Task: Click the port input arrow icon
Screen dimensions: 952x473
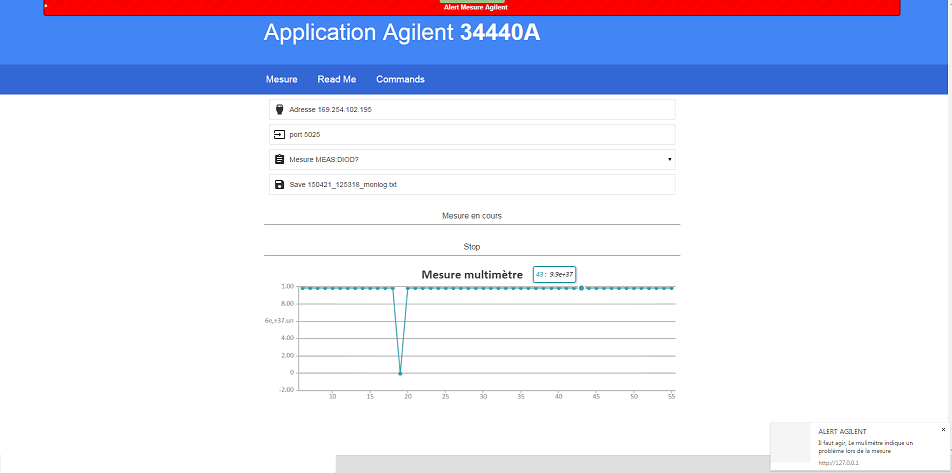Action: tap(279, 135)
